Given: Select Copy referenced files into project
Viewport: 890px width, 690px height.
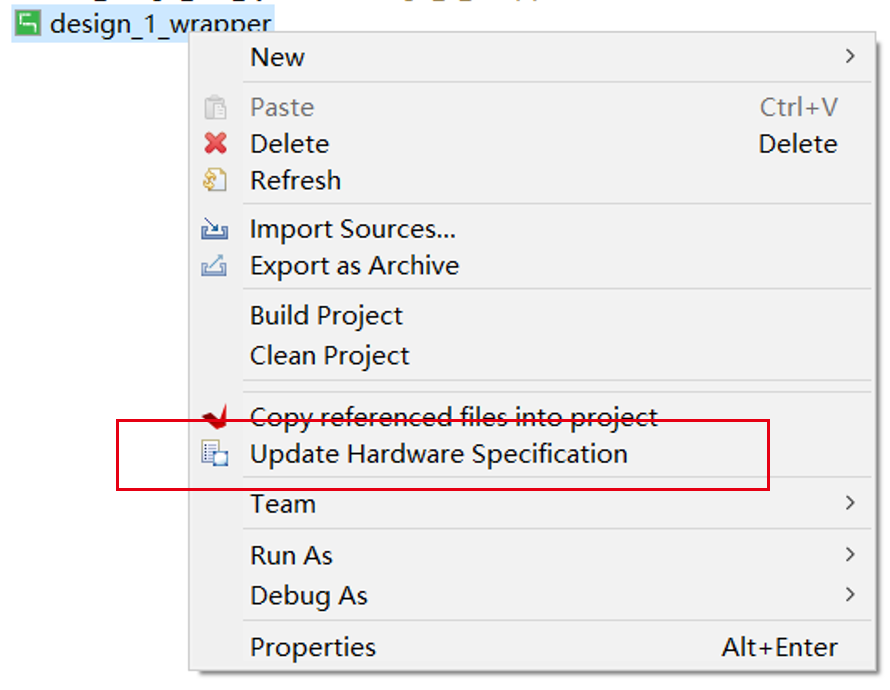Looking at the screenshot, I should (x=453, y=416).
